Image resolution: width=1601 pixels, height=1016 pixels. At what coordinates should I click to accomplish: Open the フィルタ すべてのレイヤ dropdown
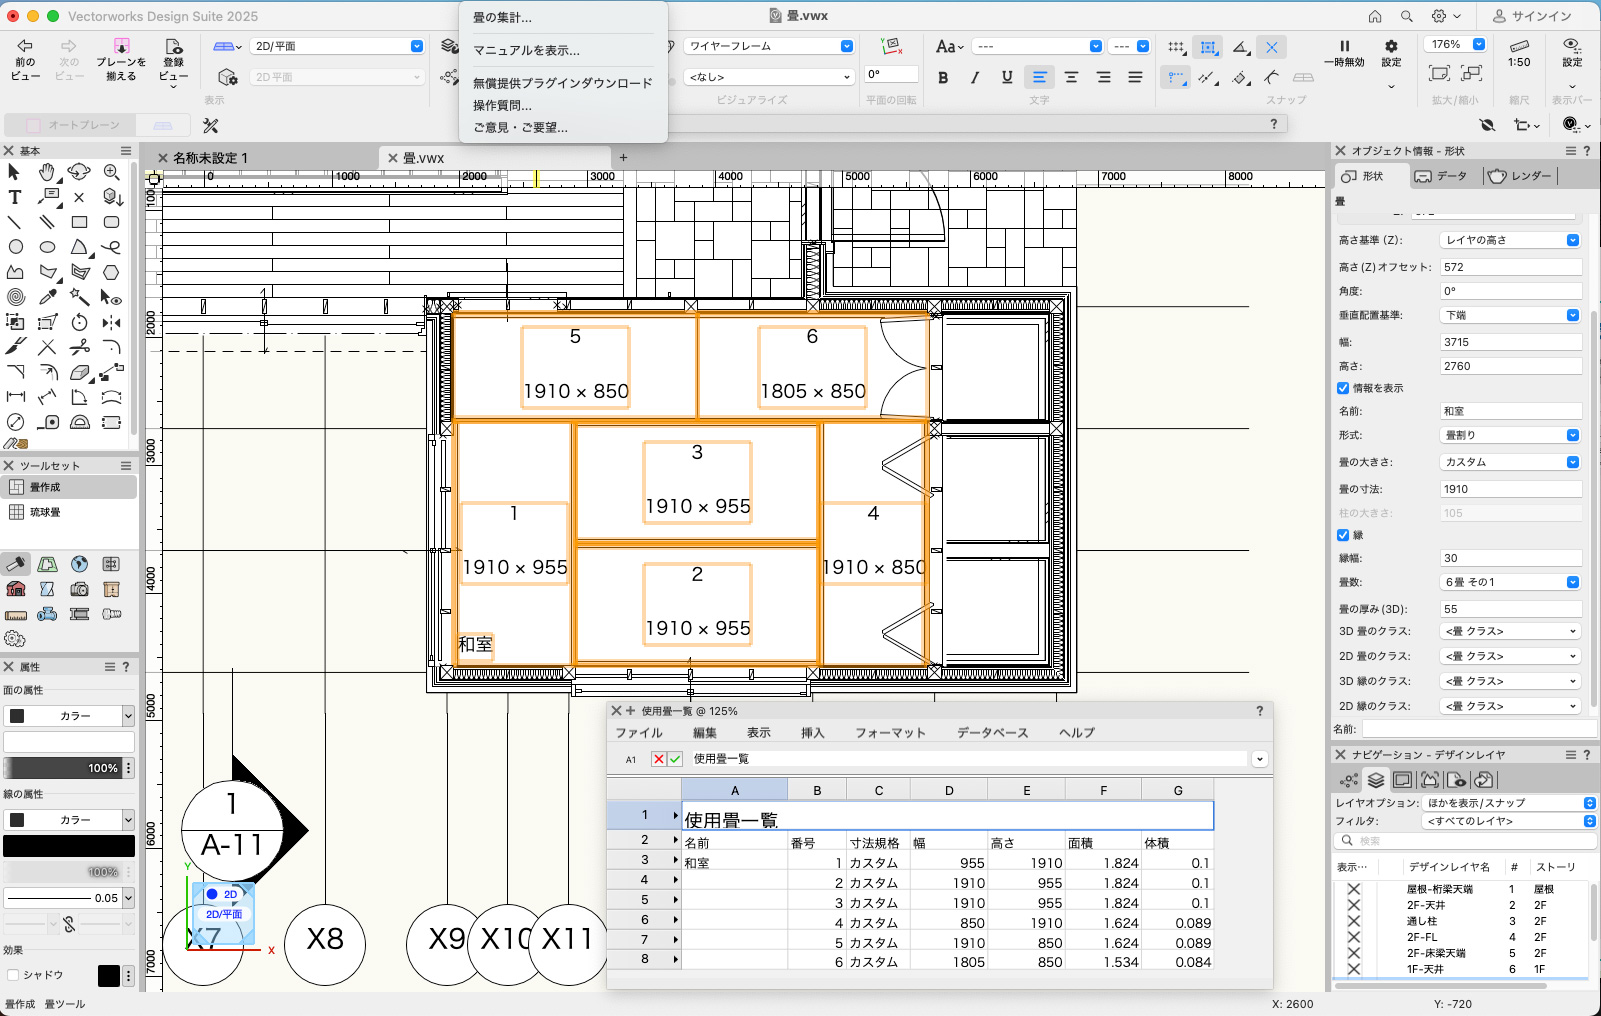click(x=1510, y=821)
